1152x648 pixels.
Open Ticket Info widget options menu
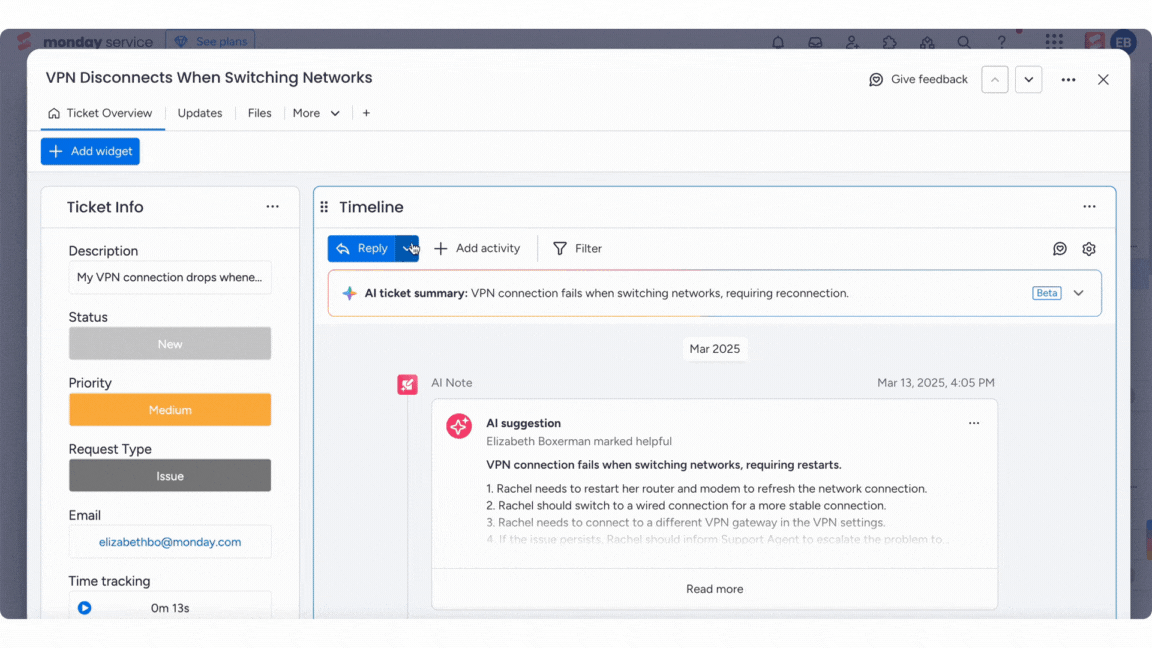[x=273, y=207]
